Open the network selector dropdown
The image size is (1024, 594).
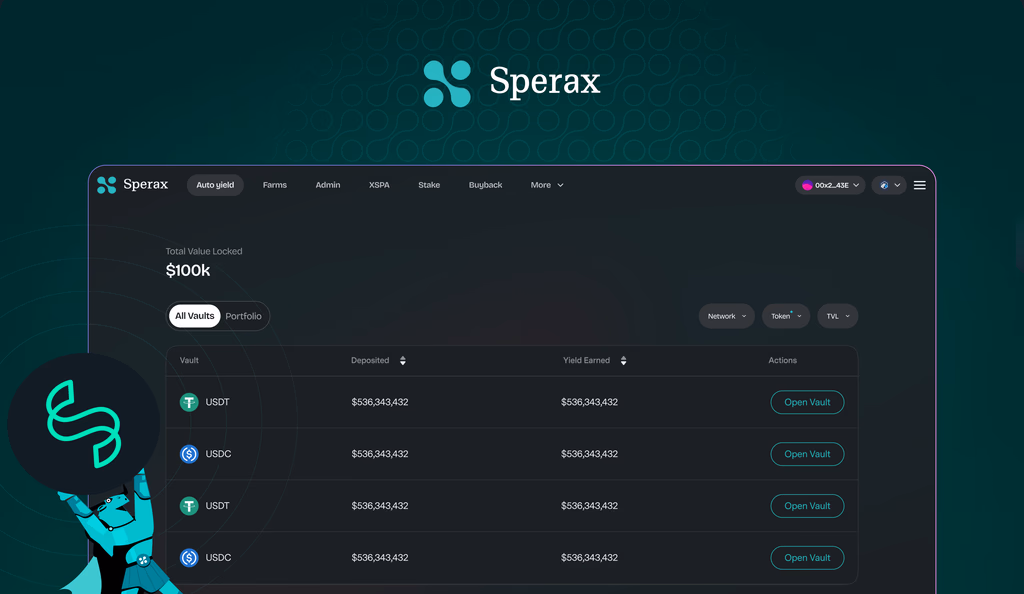tap(889, 185)
